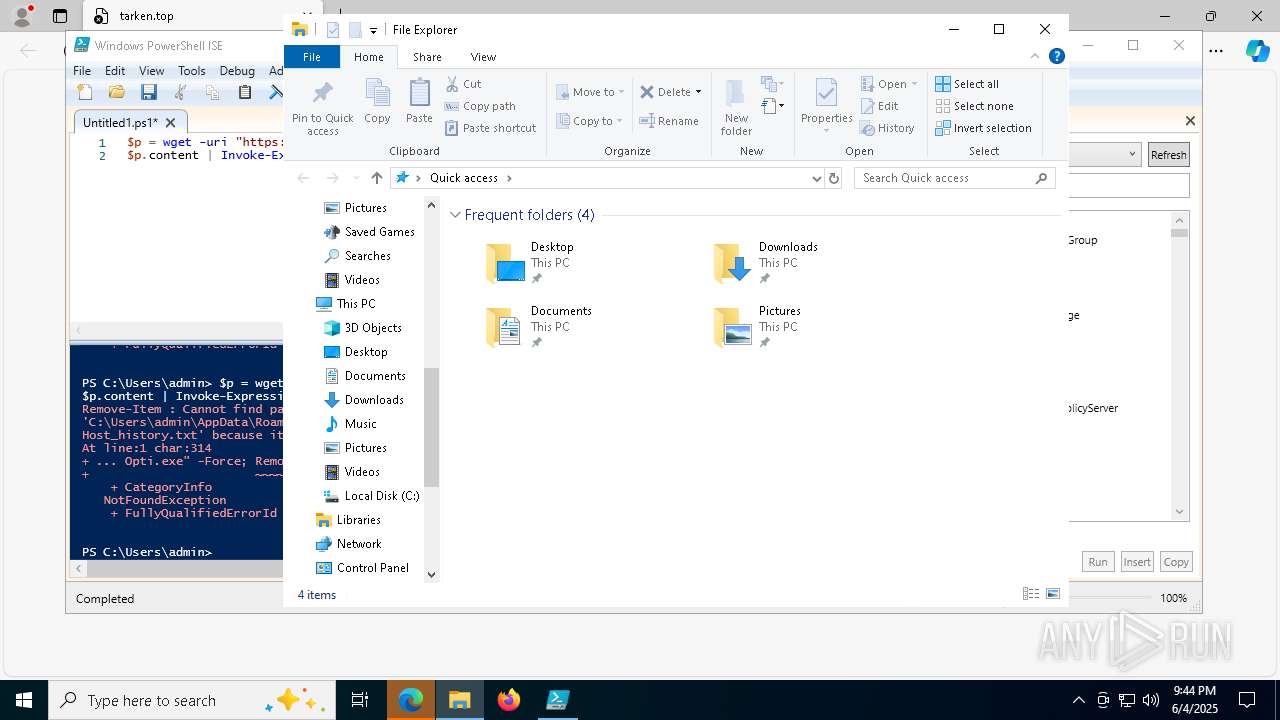Click PowerShell ISE Save icon
Viewport: 1280px width, 720px height.
(149, 93)
